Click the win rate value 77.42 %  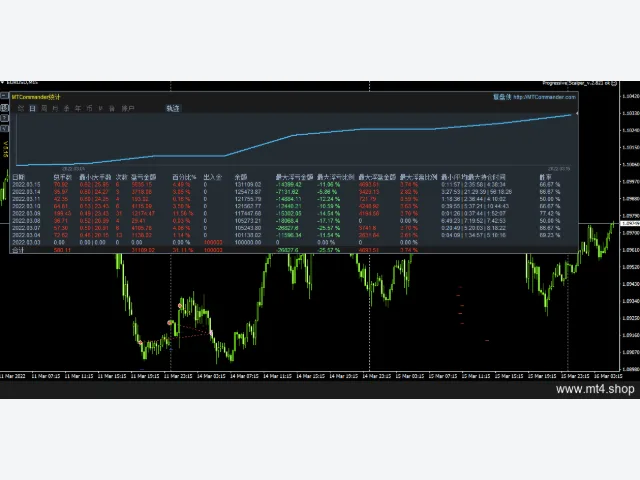[550, 213]
